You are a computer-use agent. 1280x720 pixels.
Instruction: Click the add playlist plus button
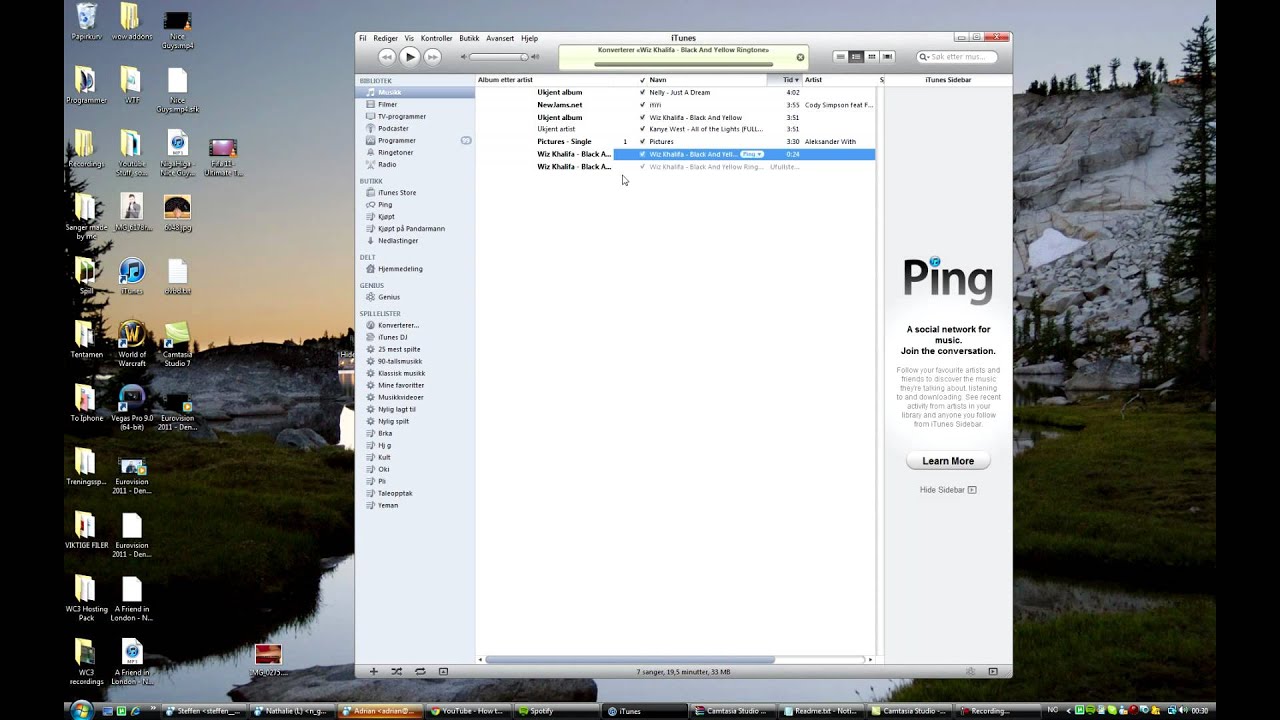pyautogui.click(x=373, y=671)
